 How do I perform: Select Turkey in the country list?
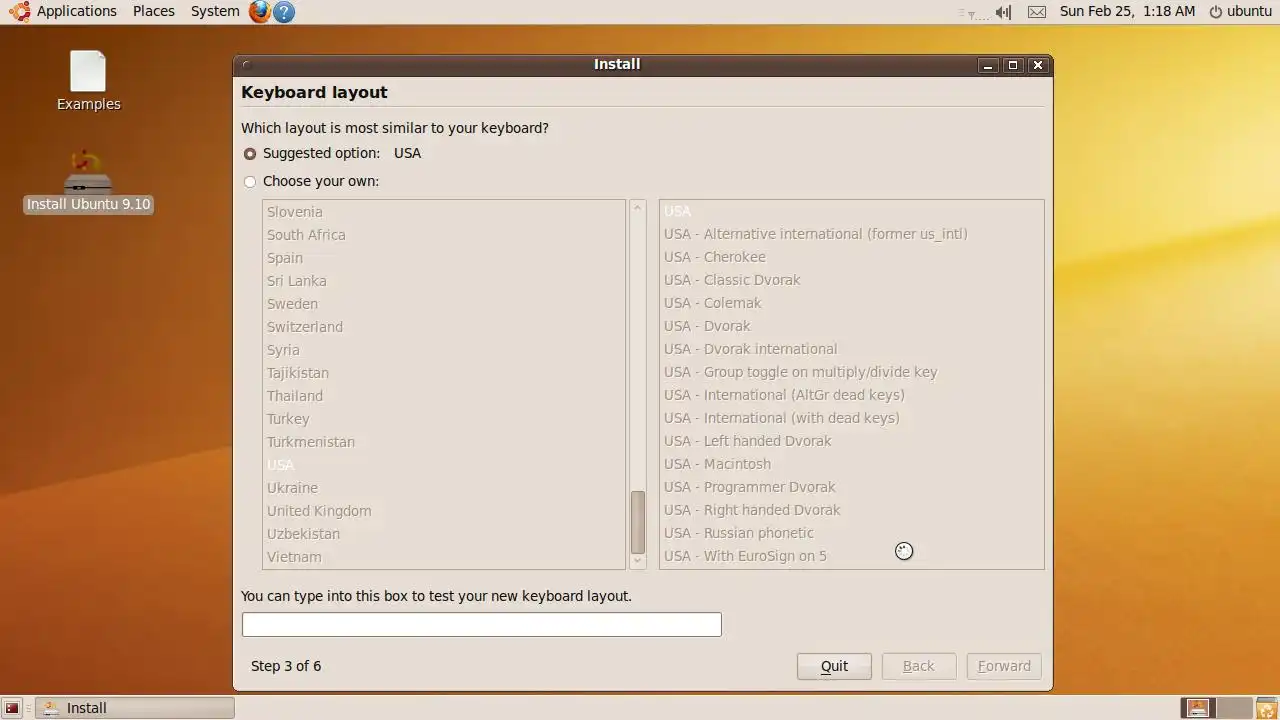point(444,419)
